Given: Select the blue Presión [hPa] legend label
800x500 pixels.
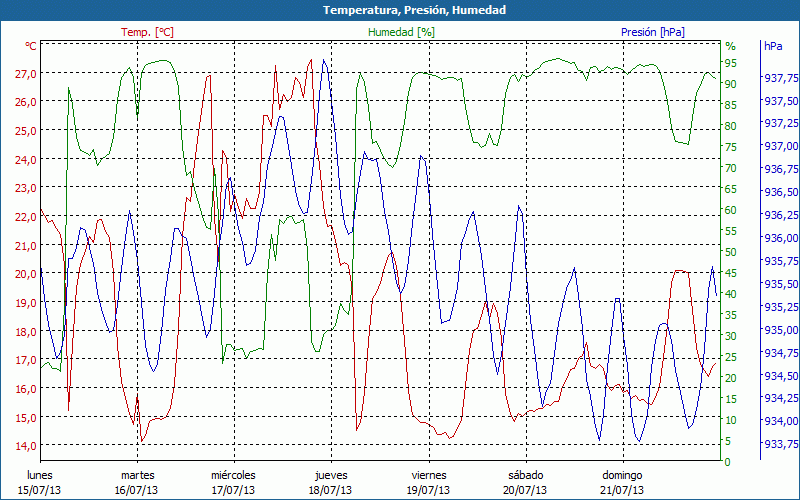Looking at the screenshot, I should (654, 32).
